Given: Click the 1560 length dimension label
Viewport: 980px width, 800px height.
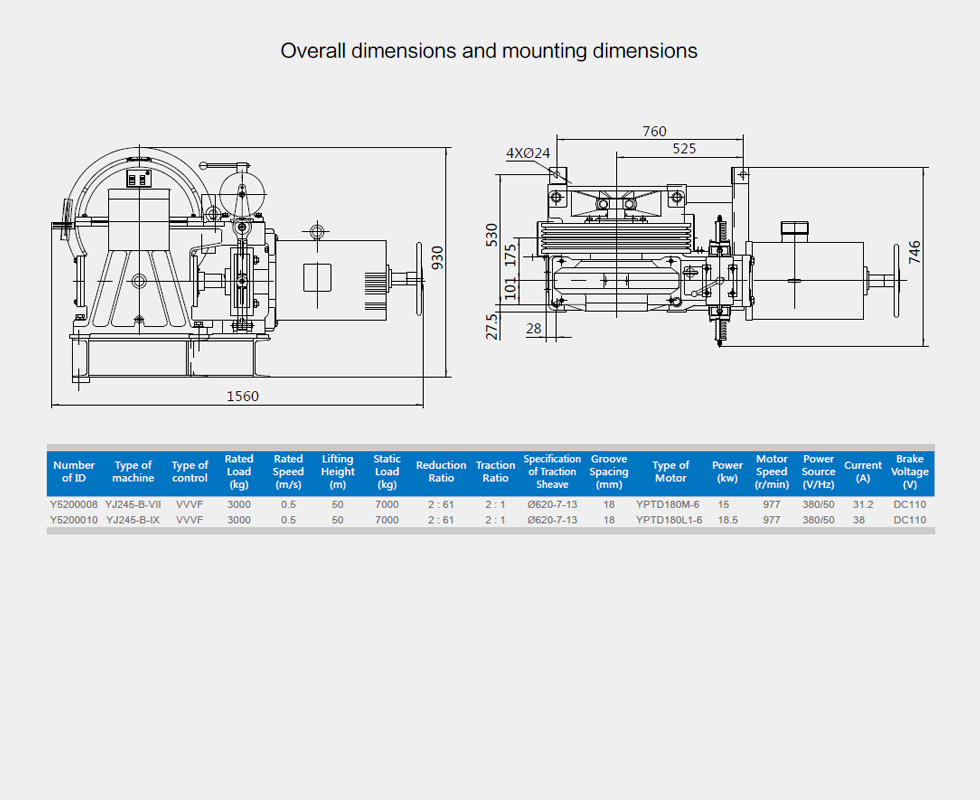Looking at the screenshot, I should coord(242,396).
